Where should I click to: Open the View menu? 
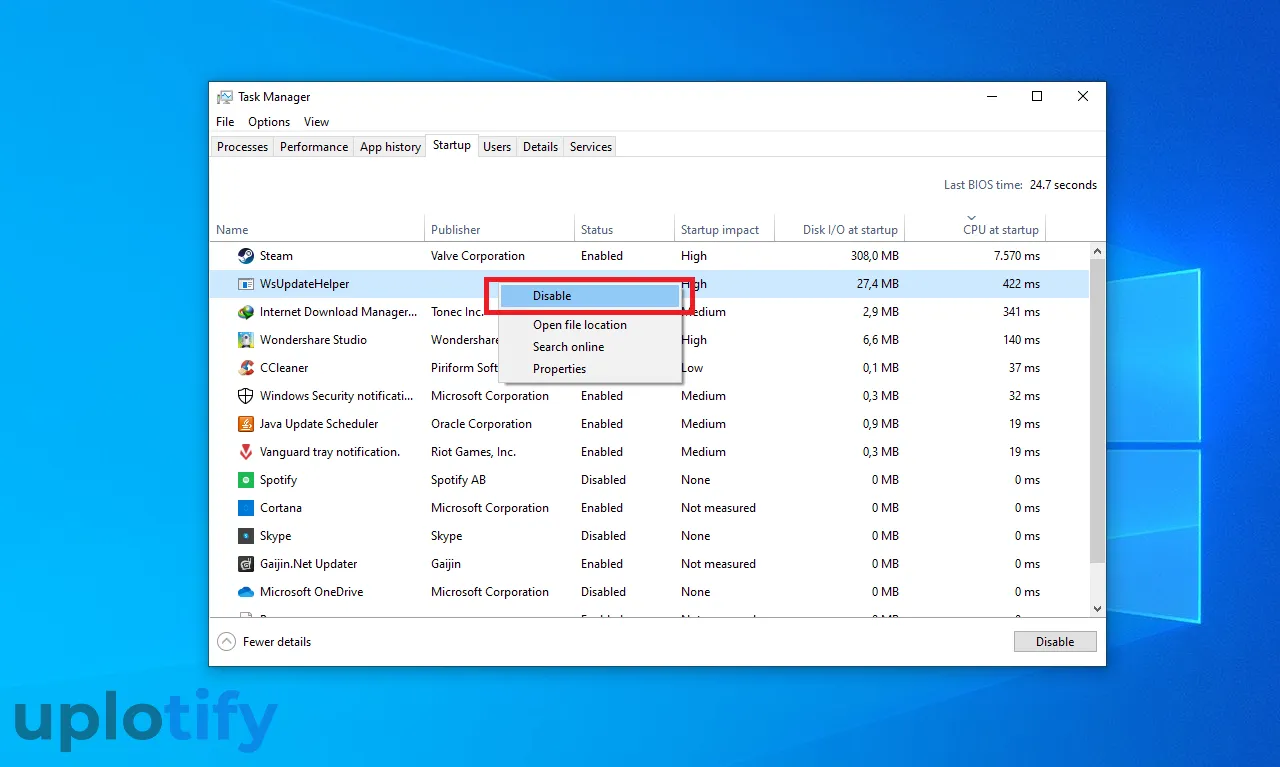316,122
